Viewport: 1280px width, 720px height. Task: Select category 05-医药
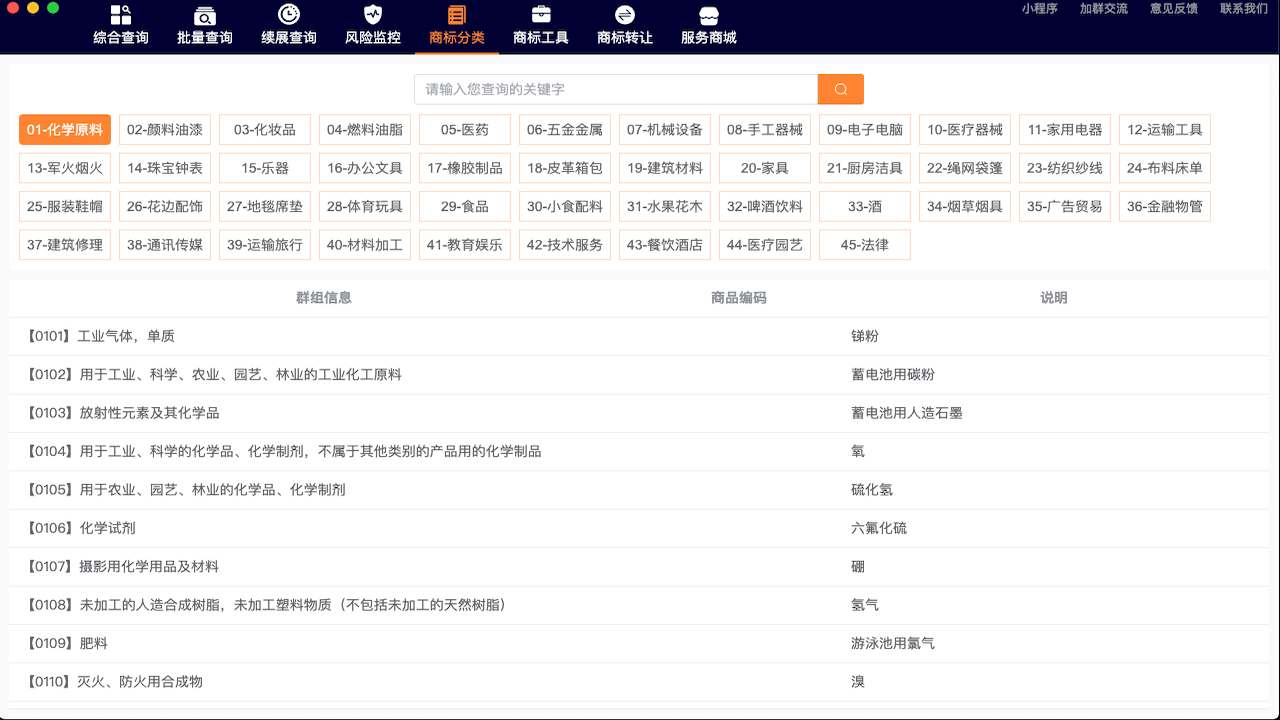tap(464, 129)
